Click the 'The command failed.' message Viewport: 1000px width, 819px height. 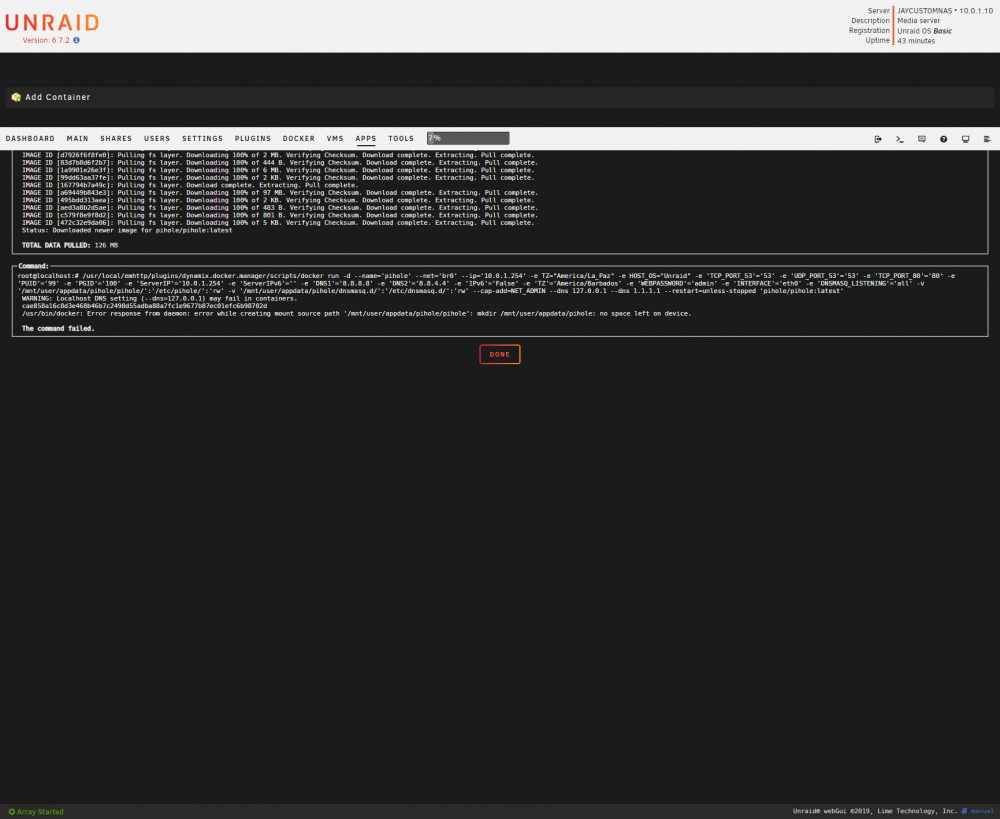pos(58,328)
